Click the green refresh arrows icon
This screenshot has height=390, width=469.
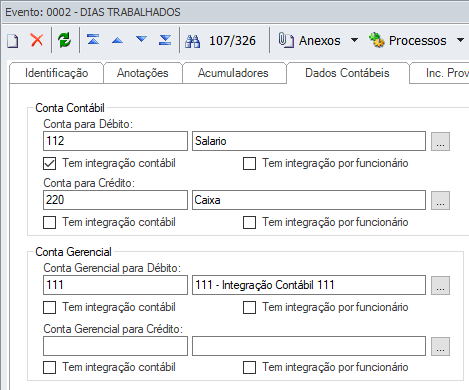65,40
